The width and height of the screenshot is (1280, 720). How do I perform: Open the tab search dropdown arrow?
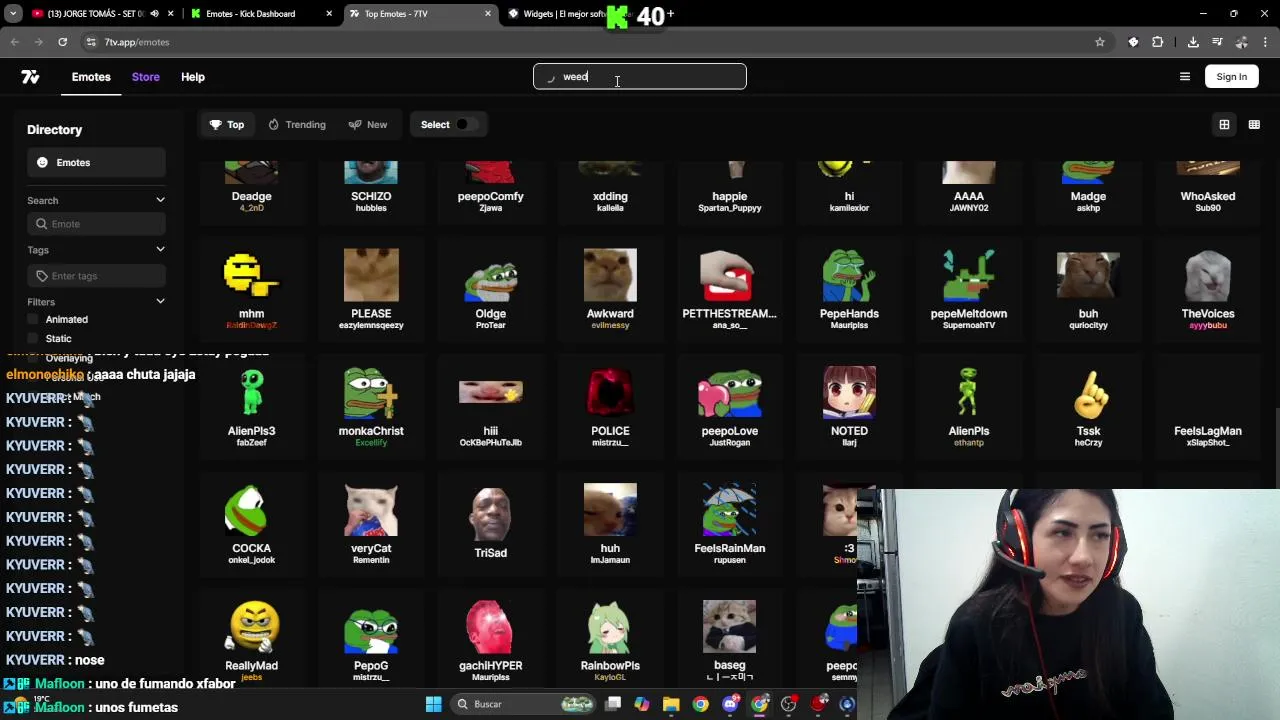pos(13,14)
